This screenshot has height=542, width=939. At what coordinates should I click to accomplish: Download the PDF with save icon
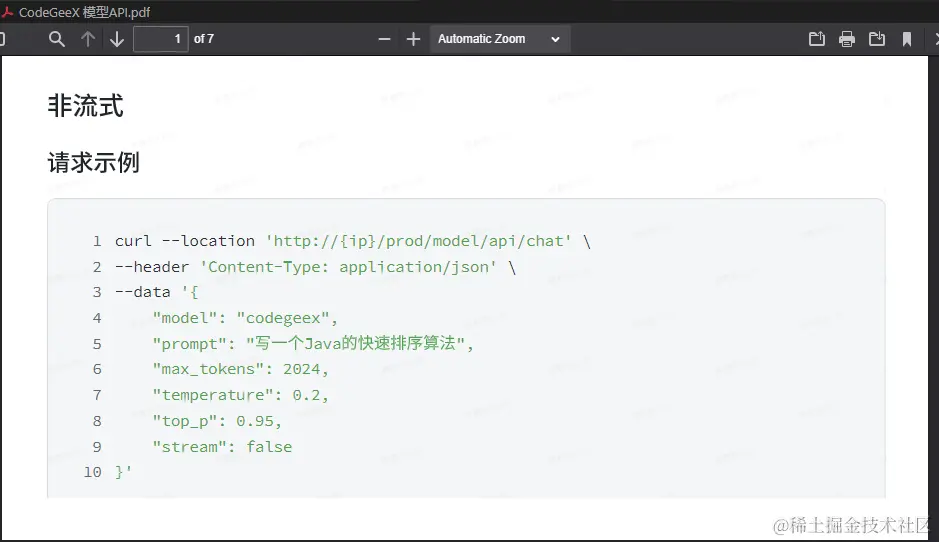(x=877, y=40)
